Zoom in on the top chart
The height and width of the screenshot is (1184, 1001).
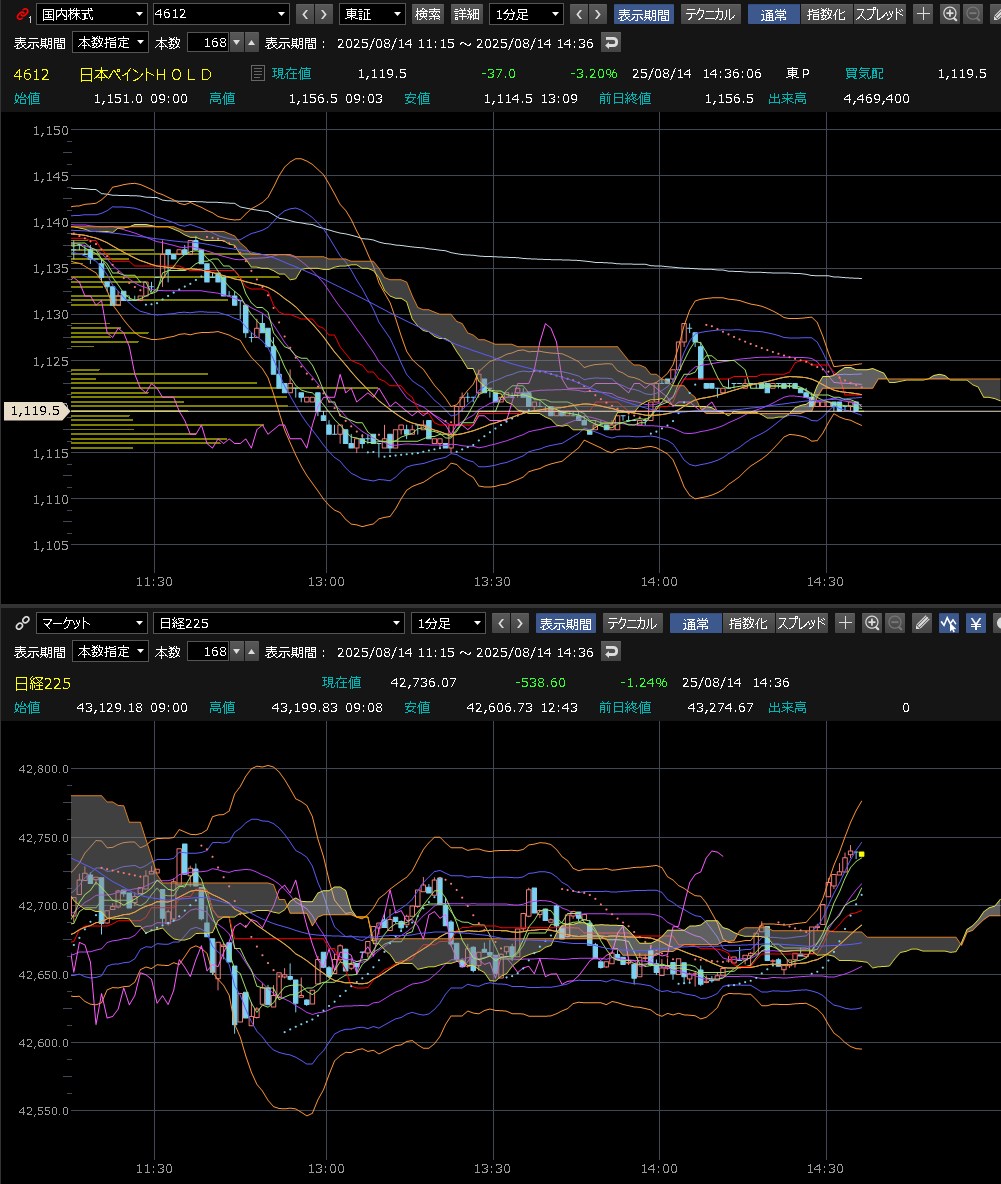click(x=950, y=14)
